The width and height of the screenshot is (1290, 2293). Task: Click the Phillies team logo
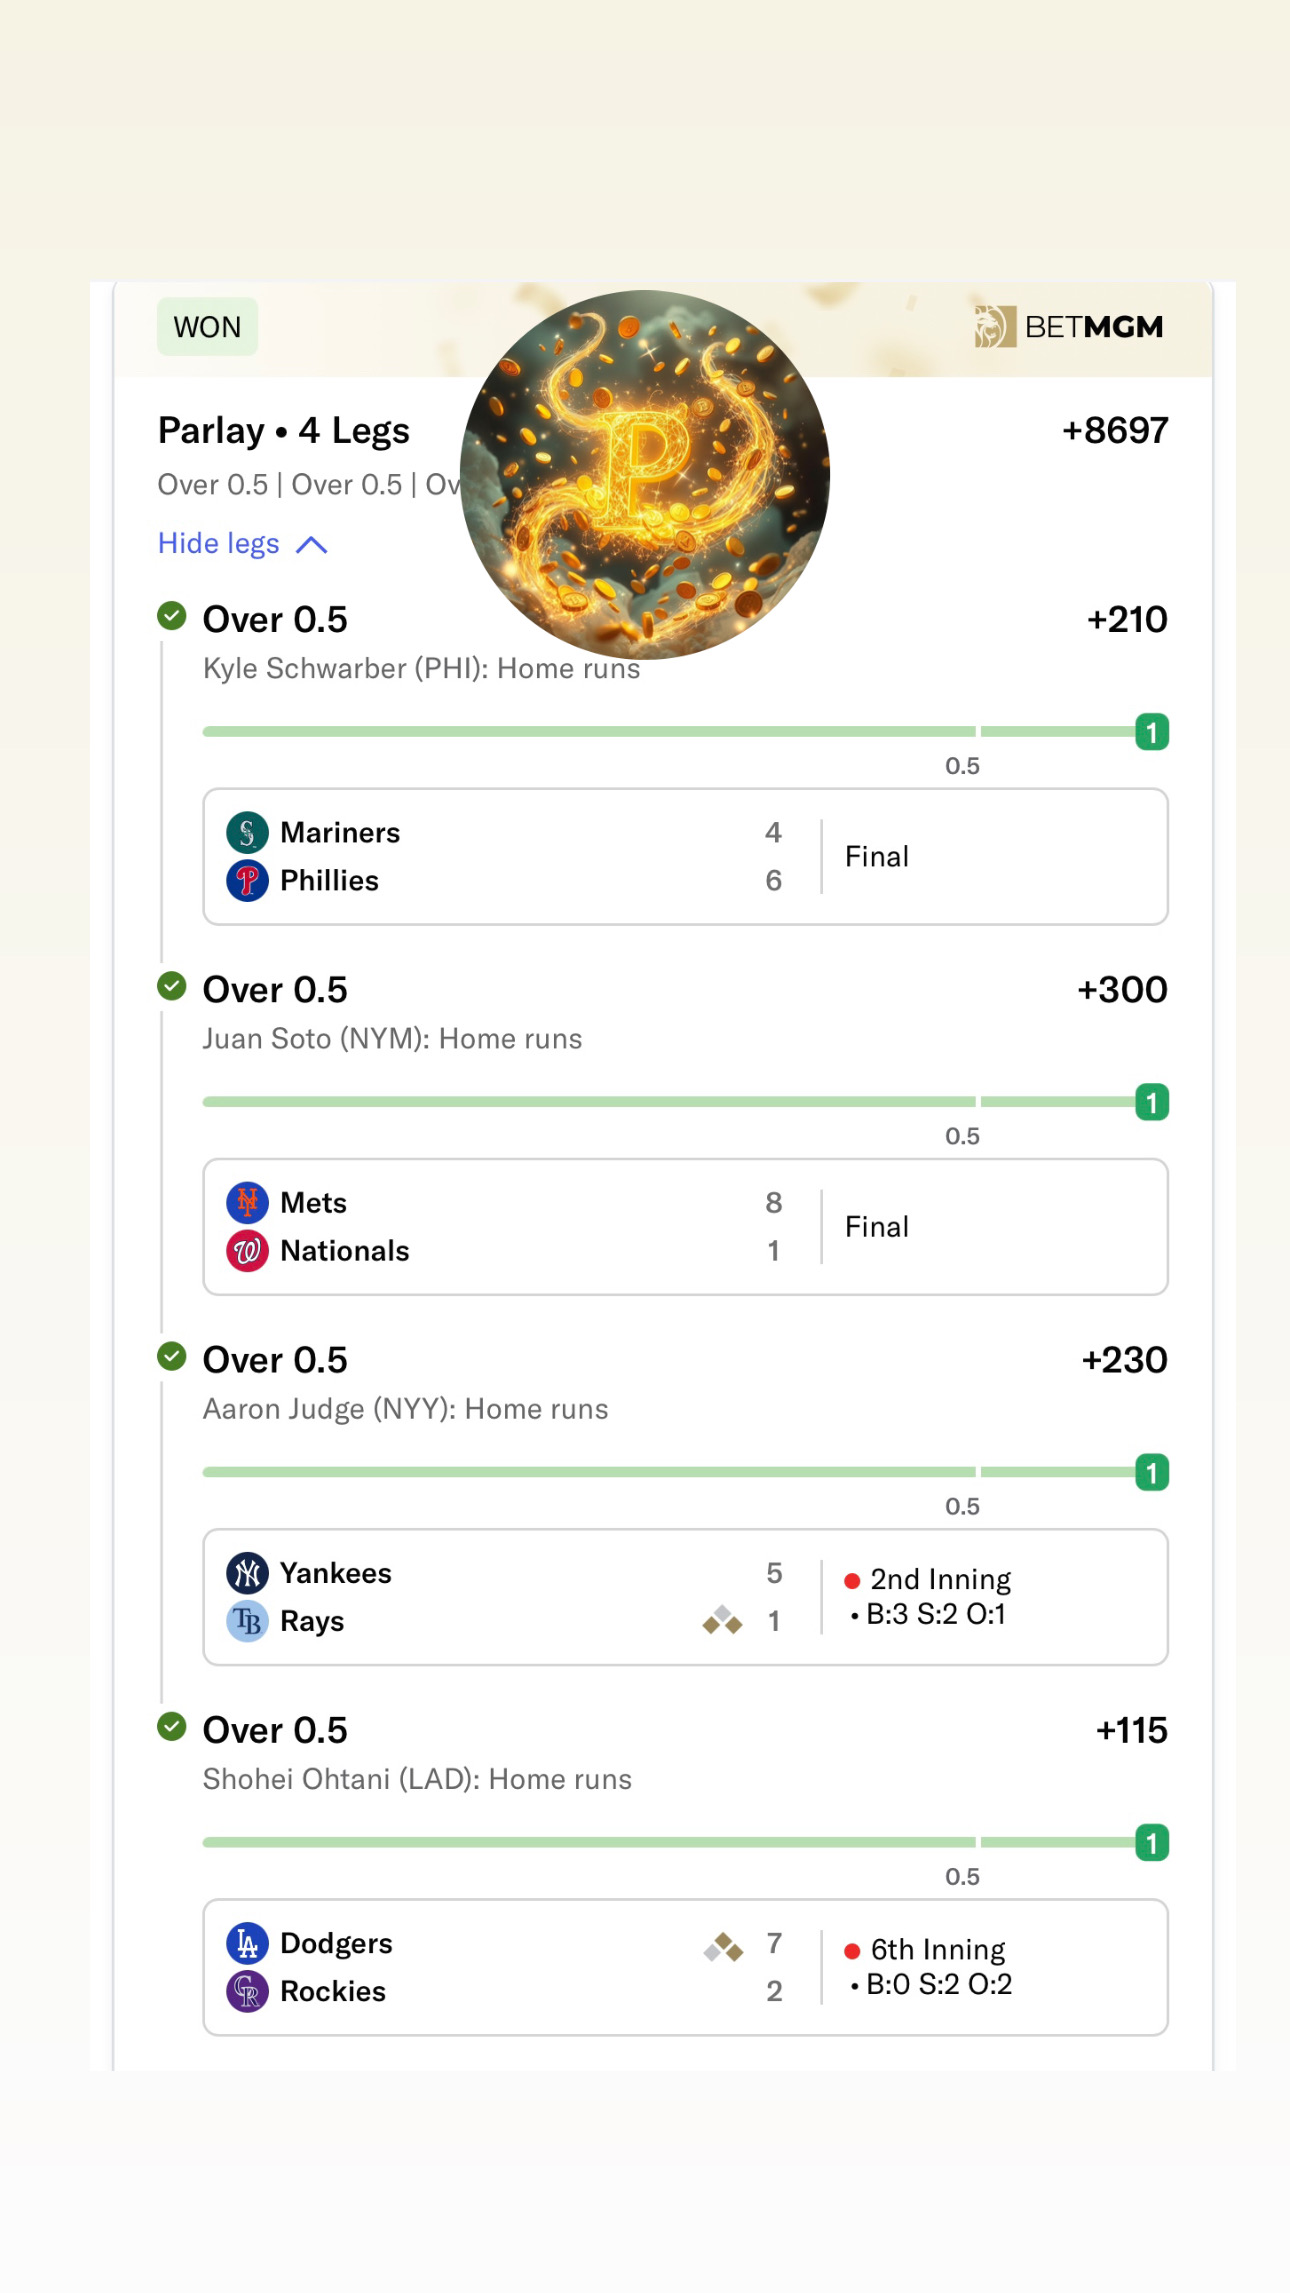[x=247, y=881]
